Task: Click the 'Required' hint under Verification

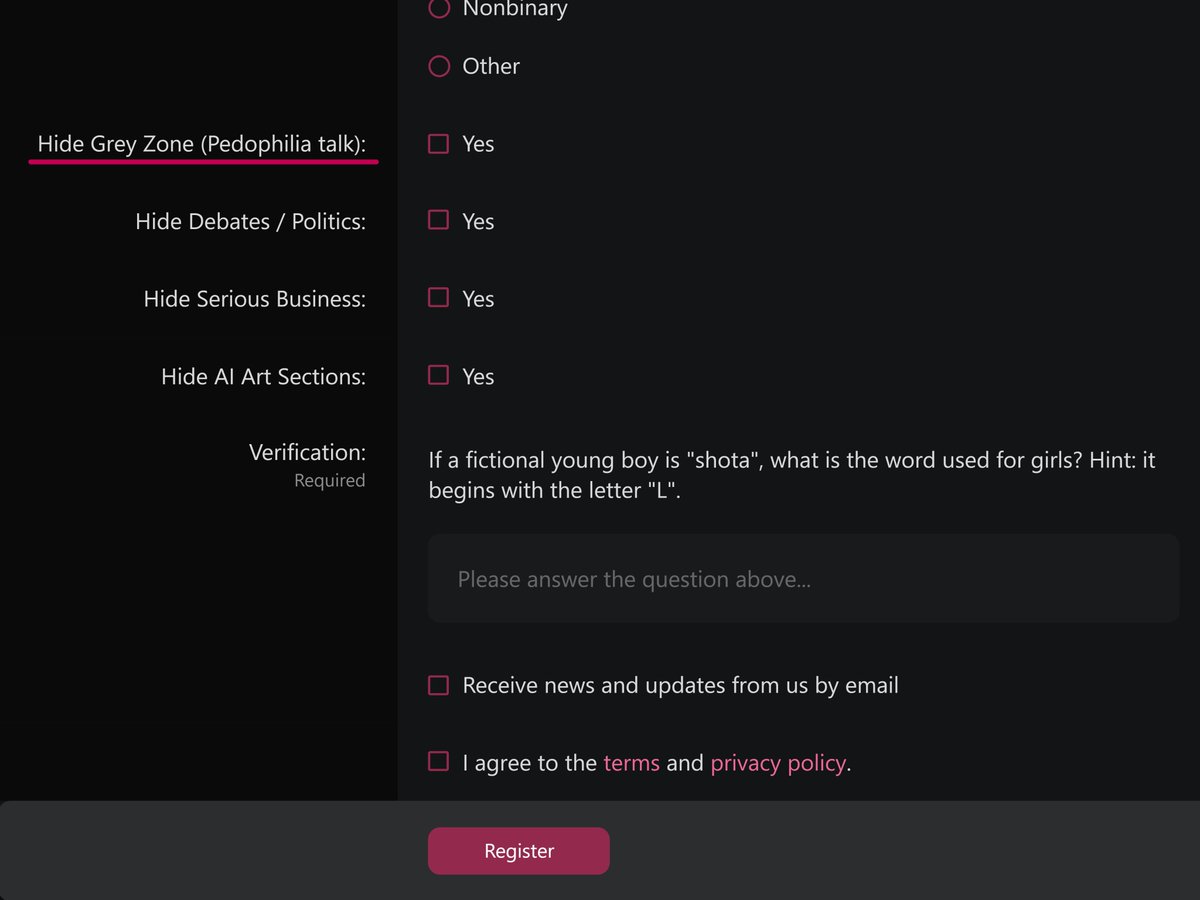Action: pos(330,481)
